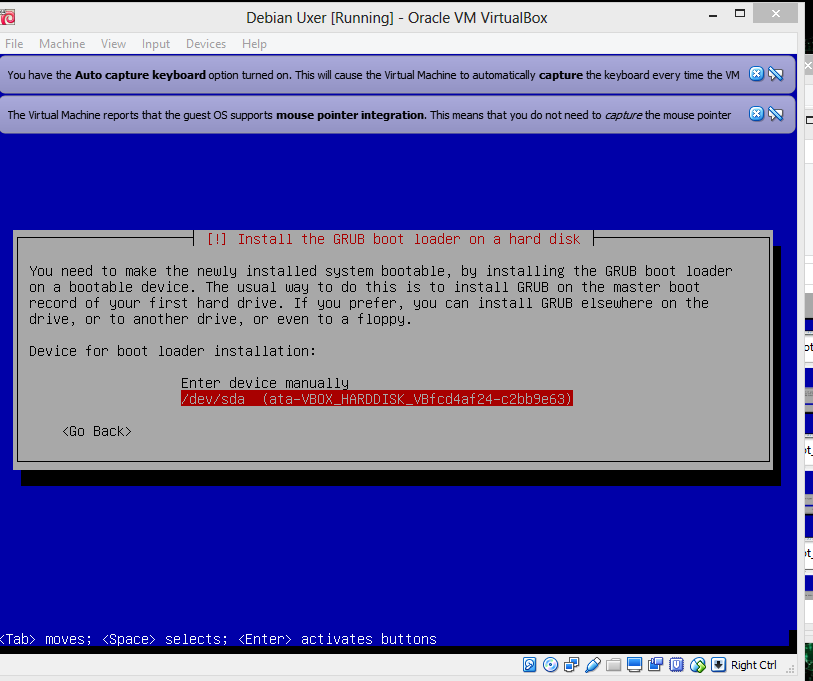Click the Go Back button

click(x=97, y=432)
